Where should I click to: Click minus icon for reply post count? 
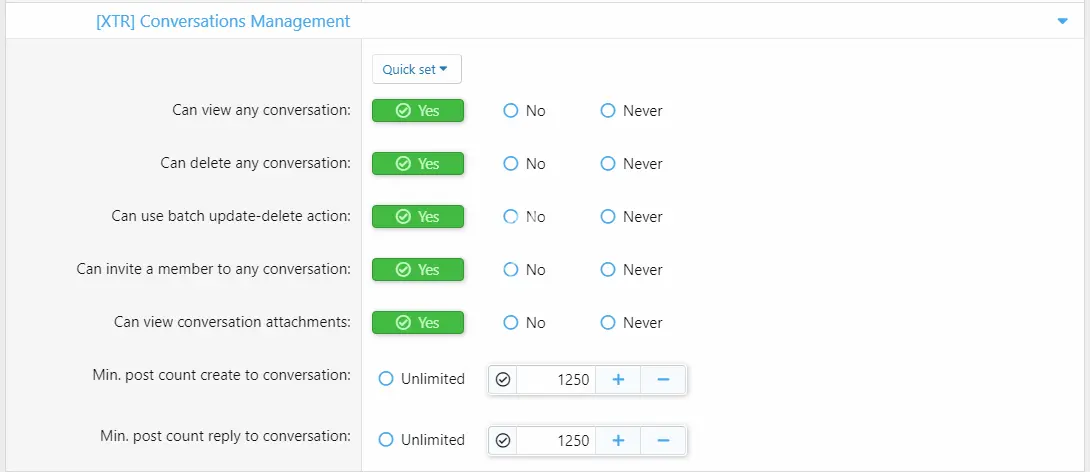662,441
